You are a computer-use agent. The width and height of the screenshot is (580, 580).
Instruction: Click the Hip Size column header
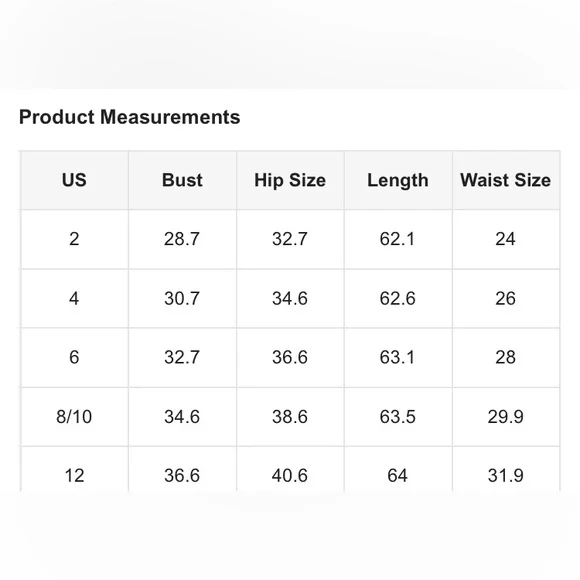290,180
